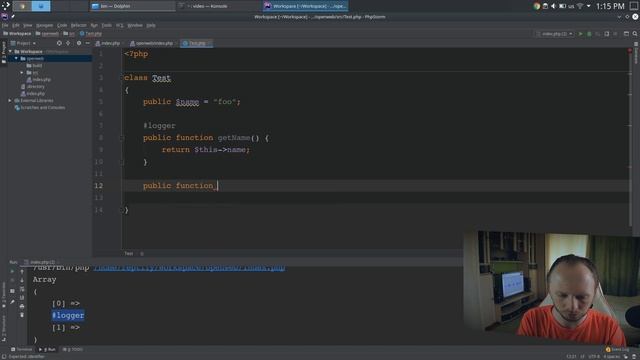Click the 1:15 PM clock
The width and height of the screenshot is (640, 360).
point(610,6)
